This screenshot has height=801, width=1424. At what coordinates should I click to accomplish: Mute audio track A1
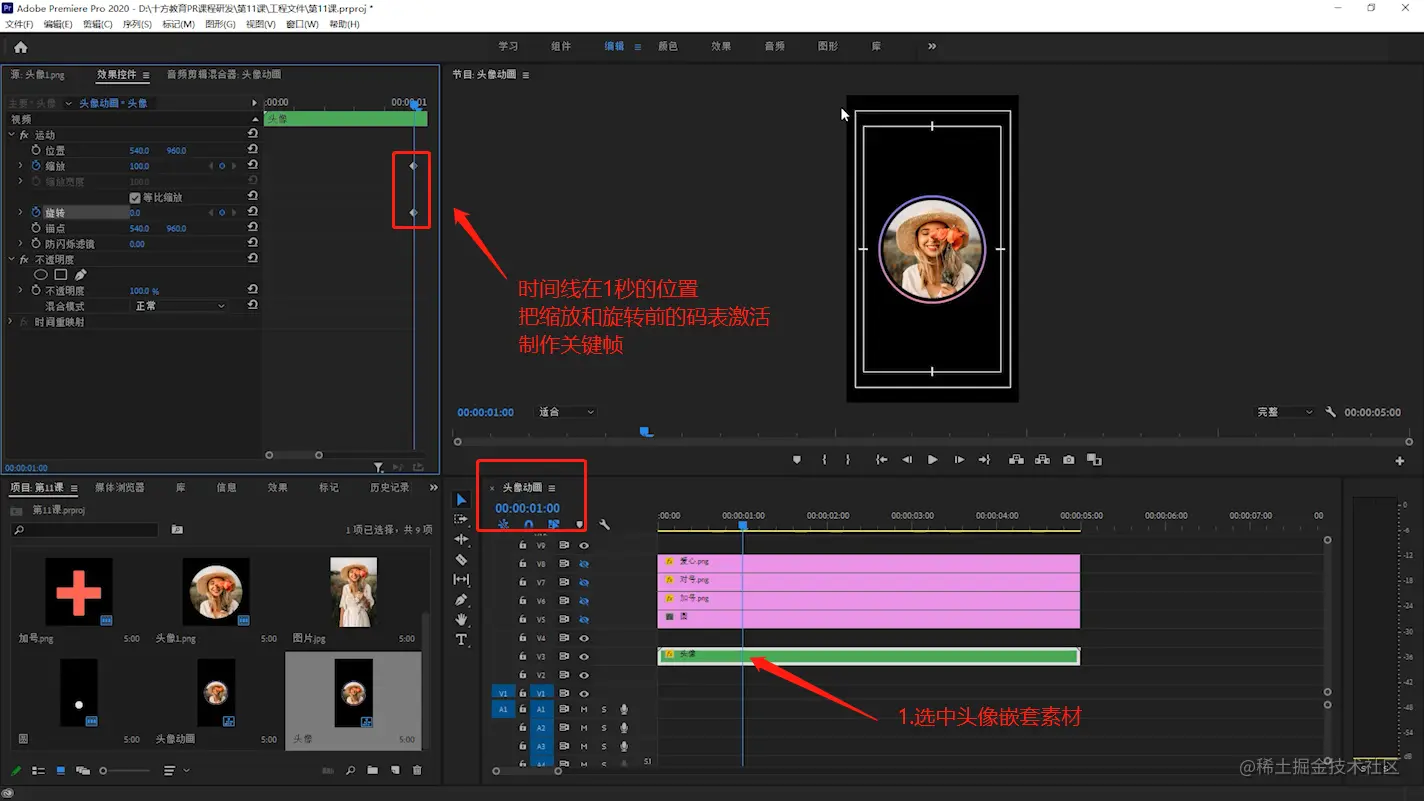[584, 710]
